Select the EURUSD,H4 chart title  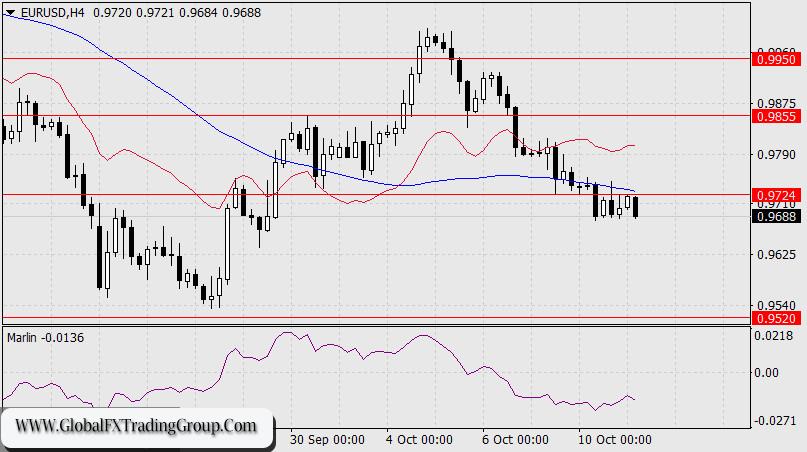[52, 12]
